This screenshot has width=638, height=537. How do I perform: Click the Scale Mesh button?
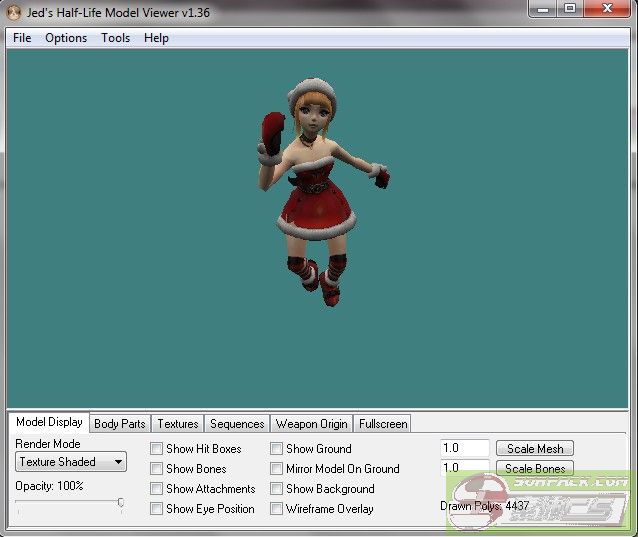pos(535,448)
